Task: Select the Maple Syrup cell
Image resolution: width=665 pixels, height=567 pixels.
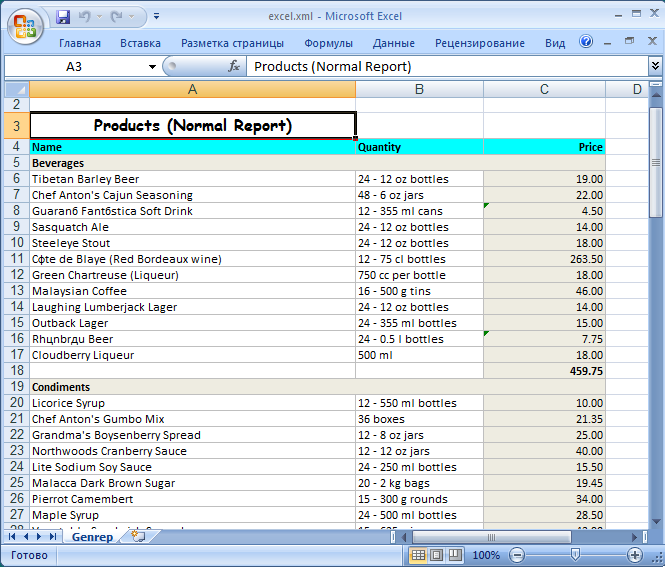Action: (193, 515)
